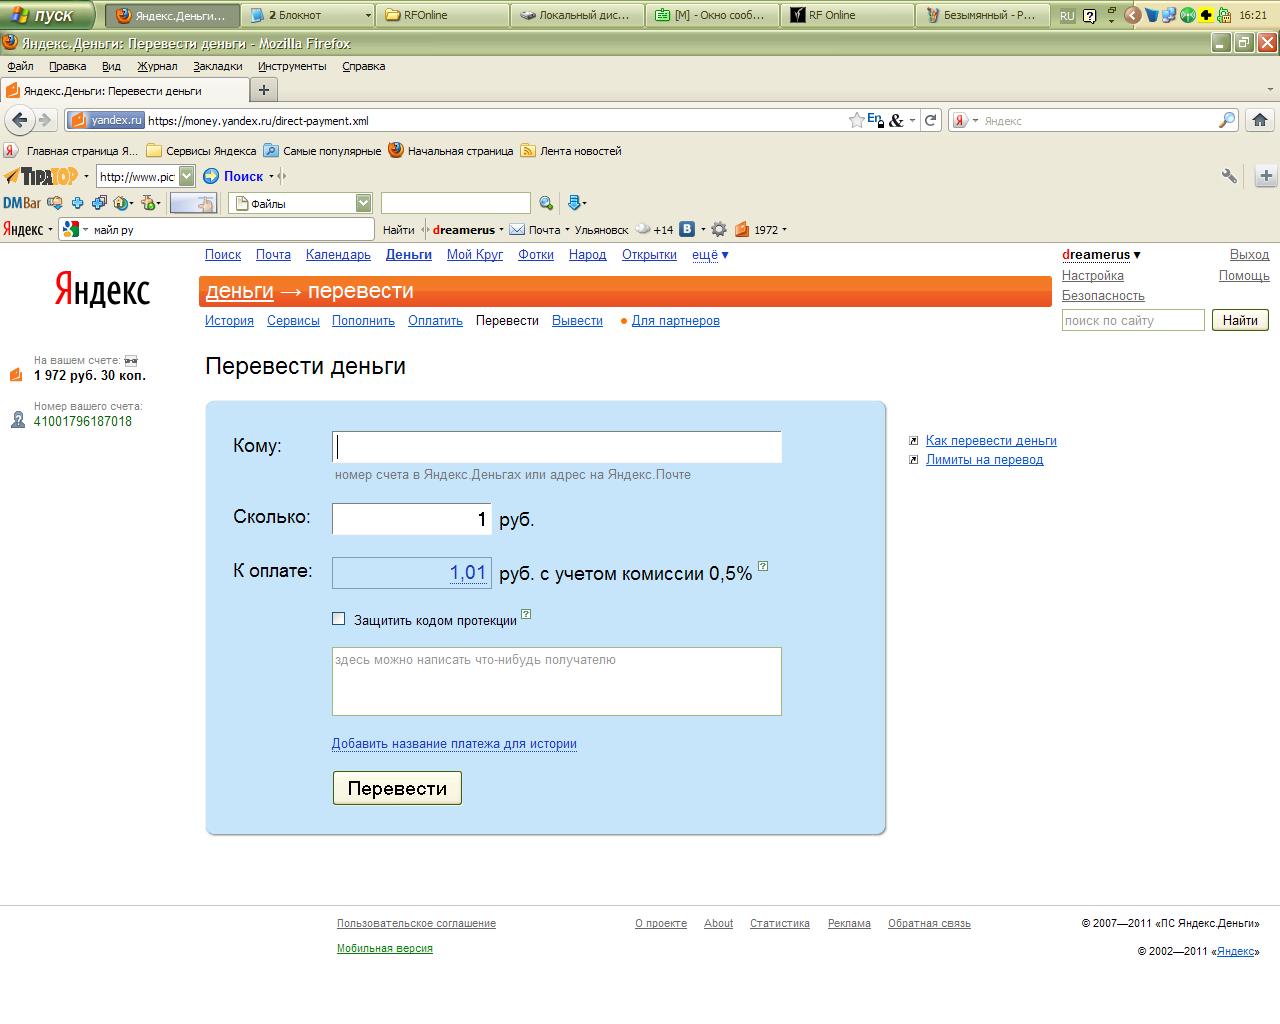Viewport: 1280px width, 1024px height.
Task: Click the ampersand icon in address bar
Action: [x=896, y=120]
